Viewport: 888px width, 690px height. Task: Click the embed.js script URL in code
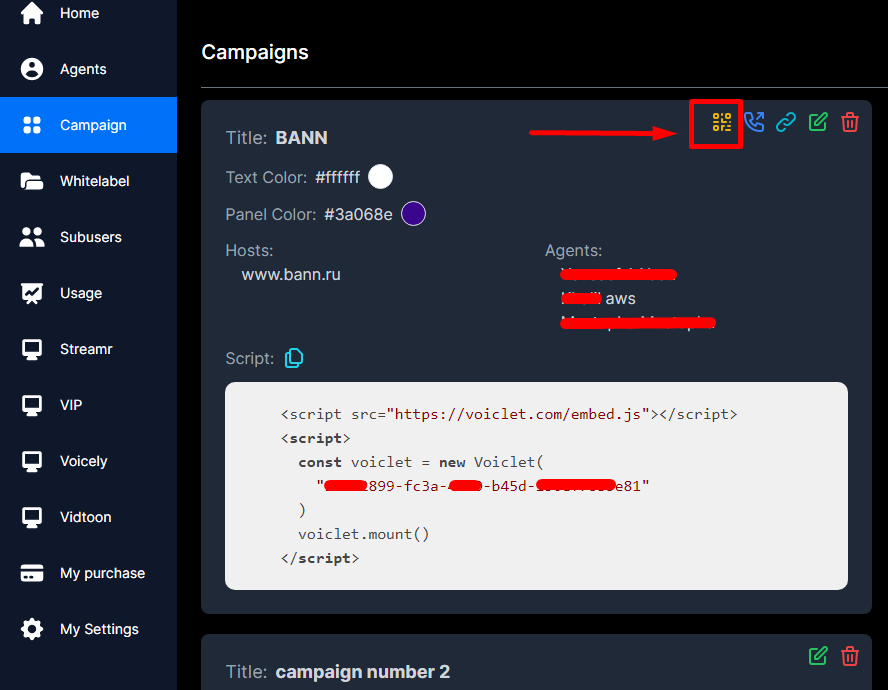click(x=518, y=414)
